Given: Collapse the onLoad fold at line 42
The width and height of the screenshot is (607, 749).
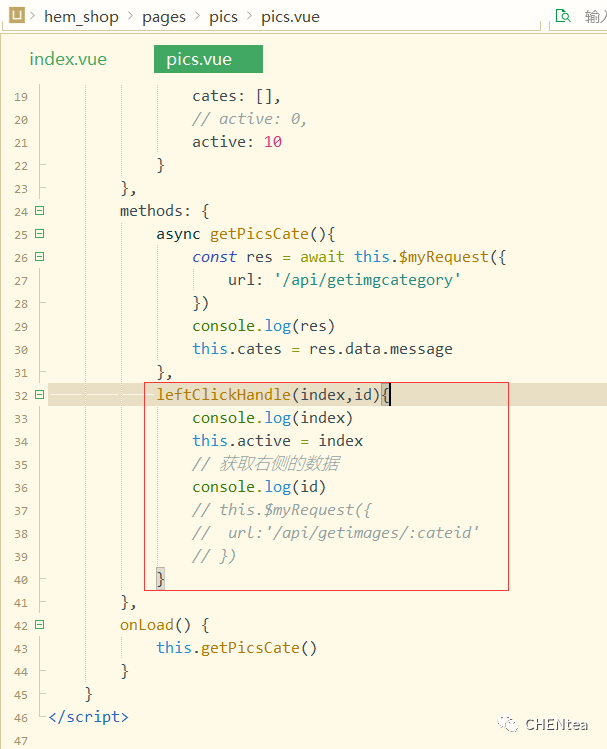Looking at the screenshot, I should 40,624.
